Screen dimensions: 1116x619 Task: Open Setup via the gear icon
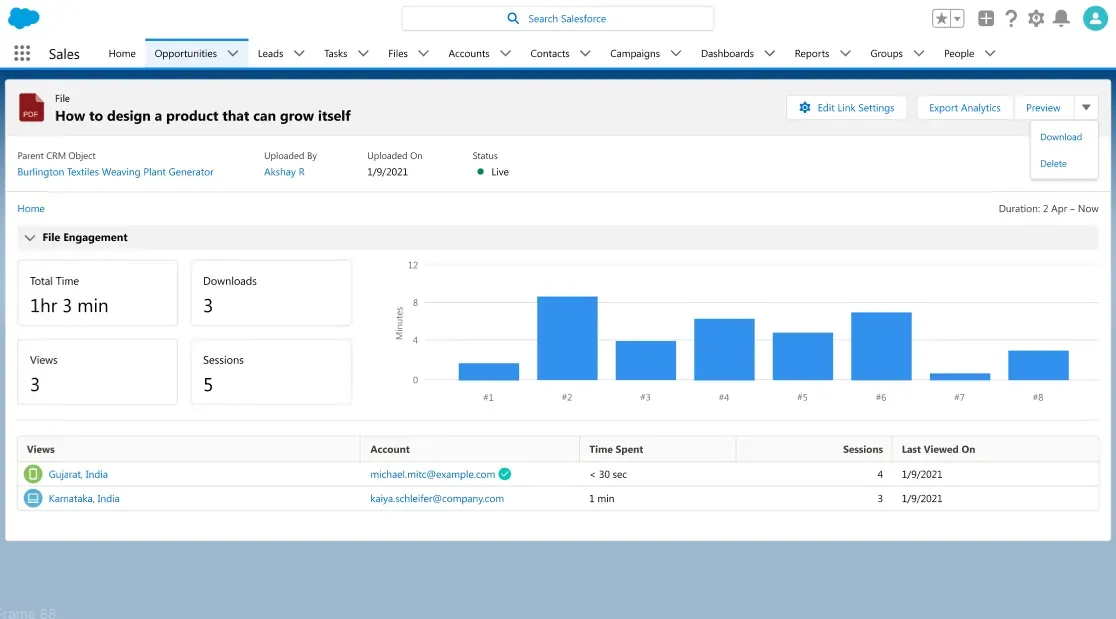point(1035,17)
